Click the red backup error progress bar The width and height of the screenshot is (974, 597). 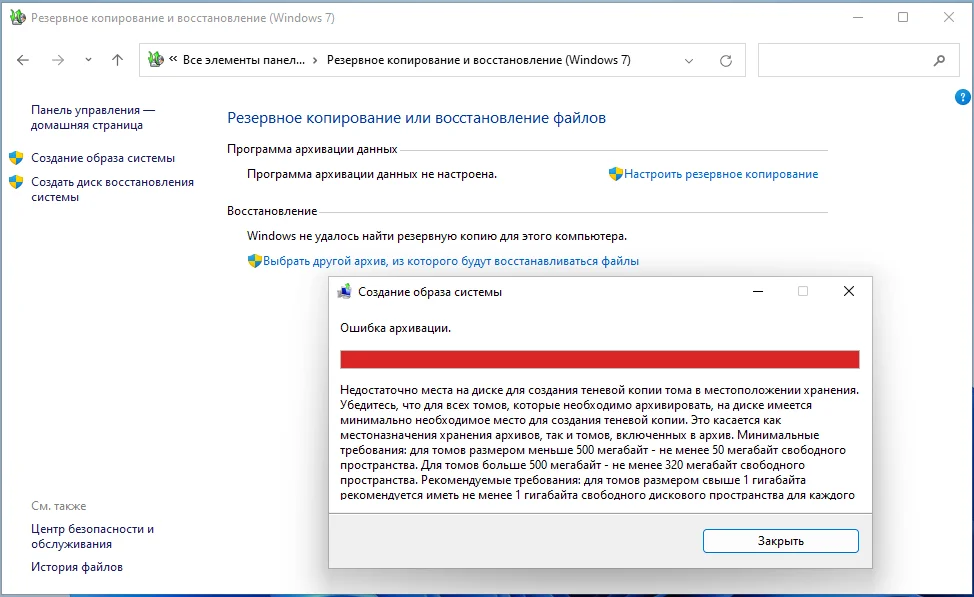[599, 360]
